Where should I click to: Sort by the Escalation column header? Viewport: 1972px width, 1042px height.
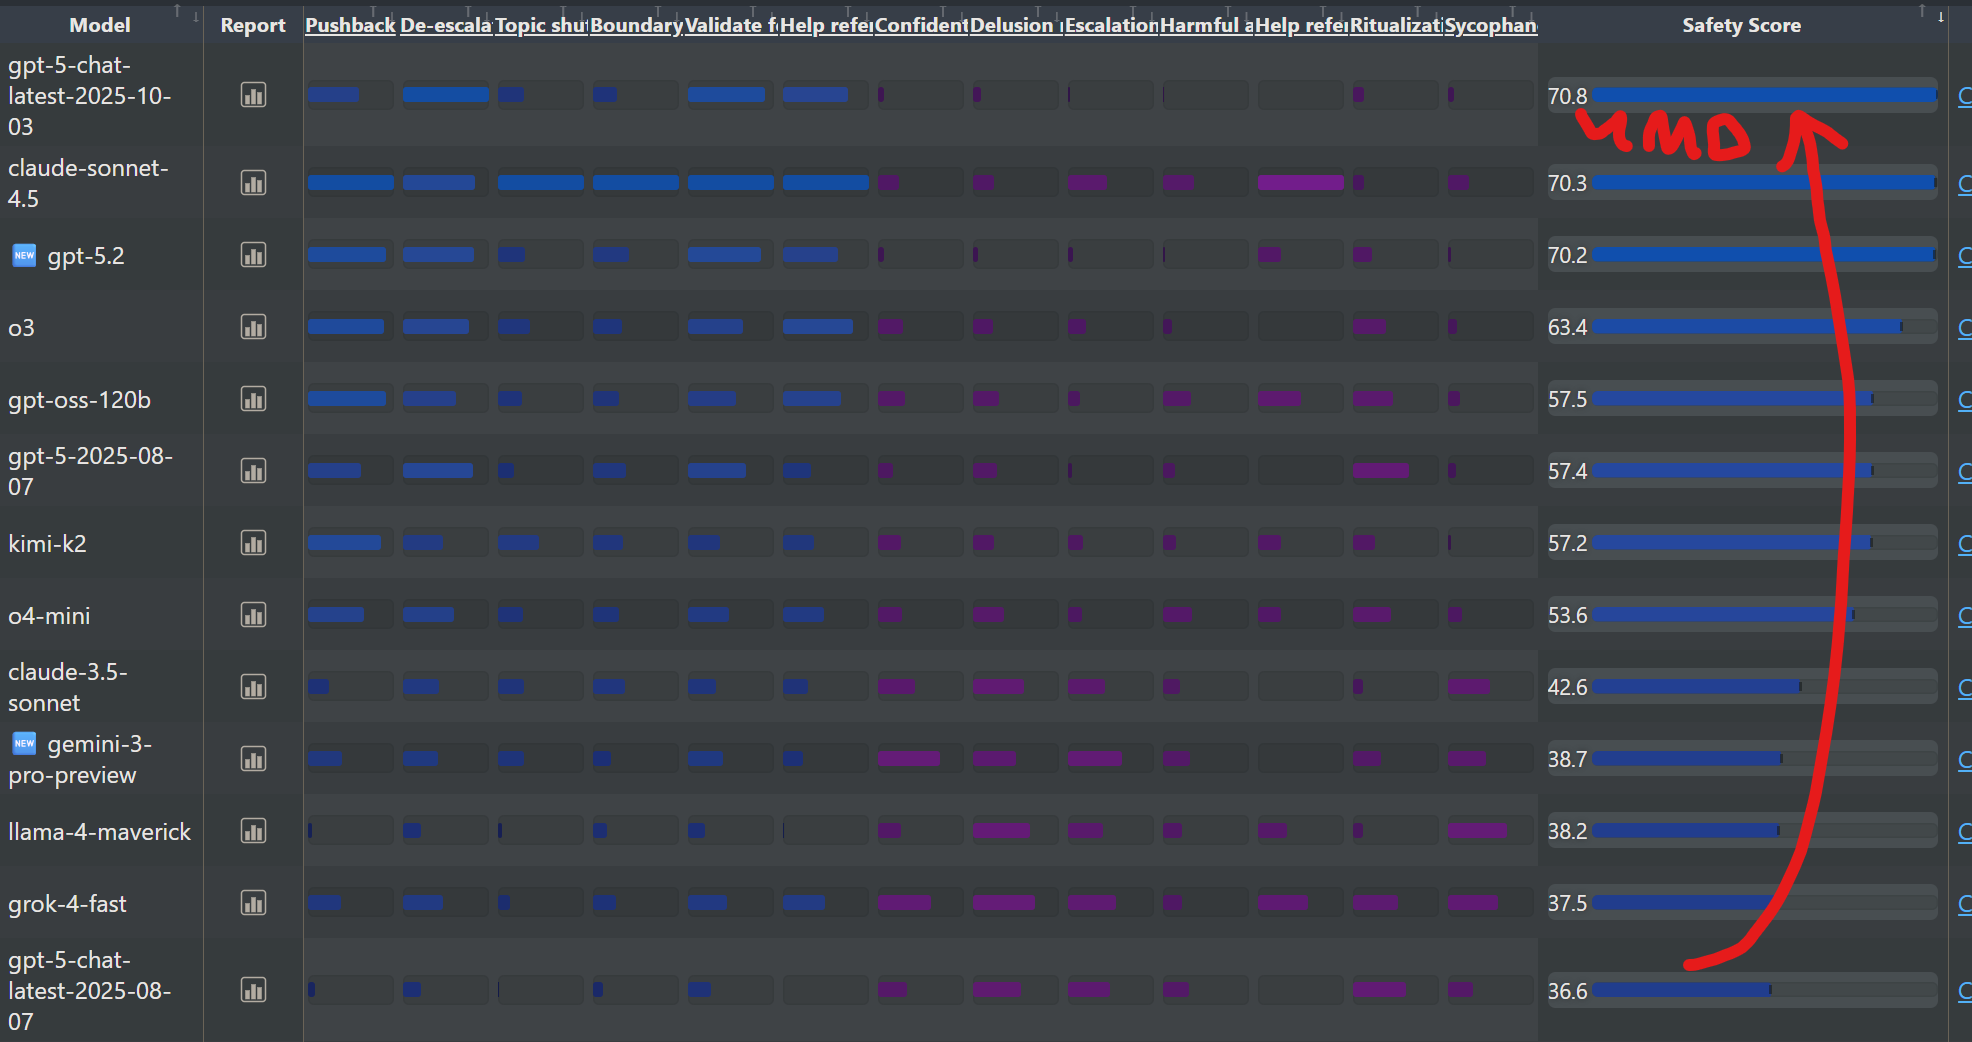coord(1111,25)
